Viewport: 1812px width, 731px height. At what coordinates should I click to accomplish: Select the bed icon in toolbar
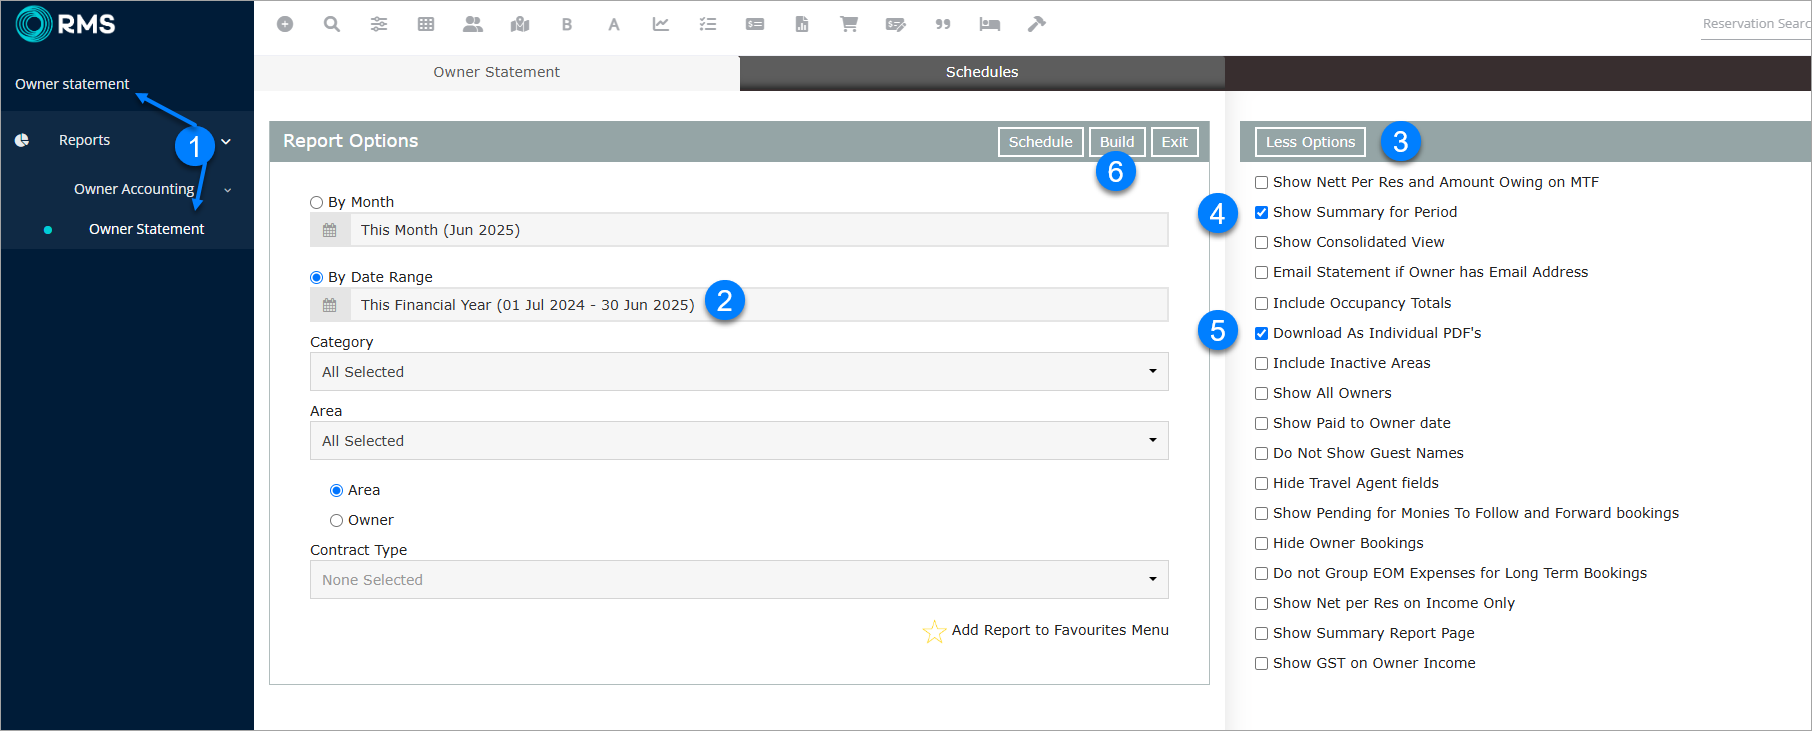pos(990,24)
